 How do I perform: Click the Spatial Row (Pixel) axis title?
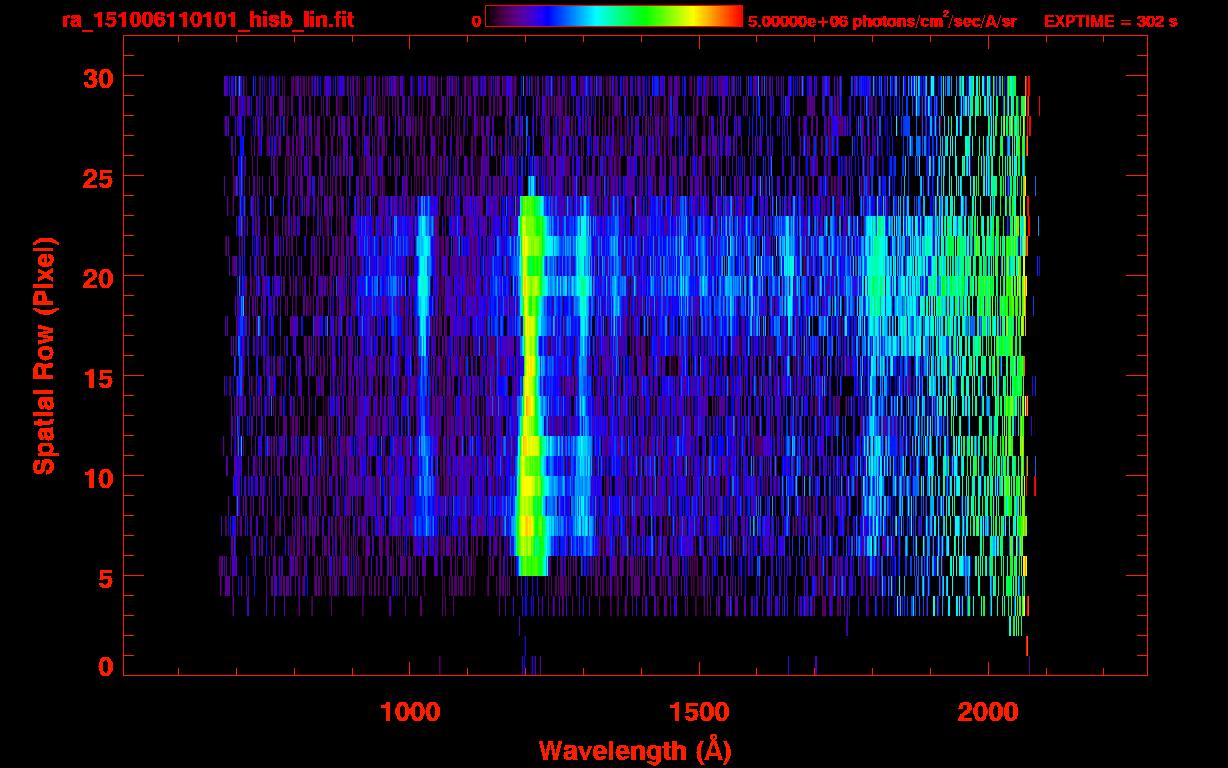click(x=44, y=356)
